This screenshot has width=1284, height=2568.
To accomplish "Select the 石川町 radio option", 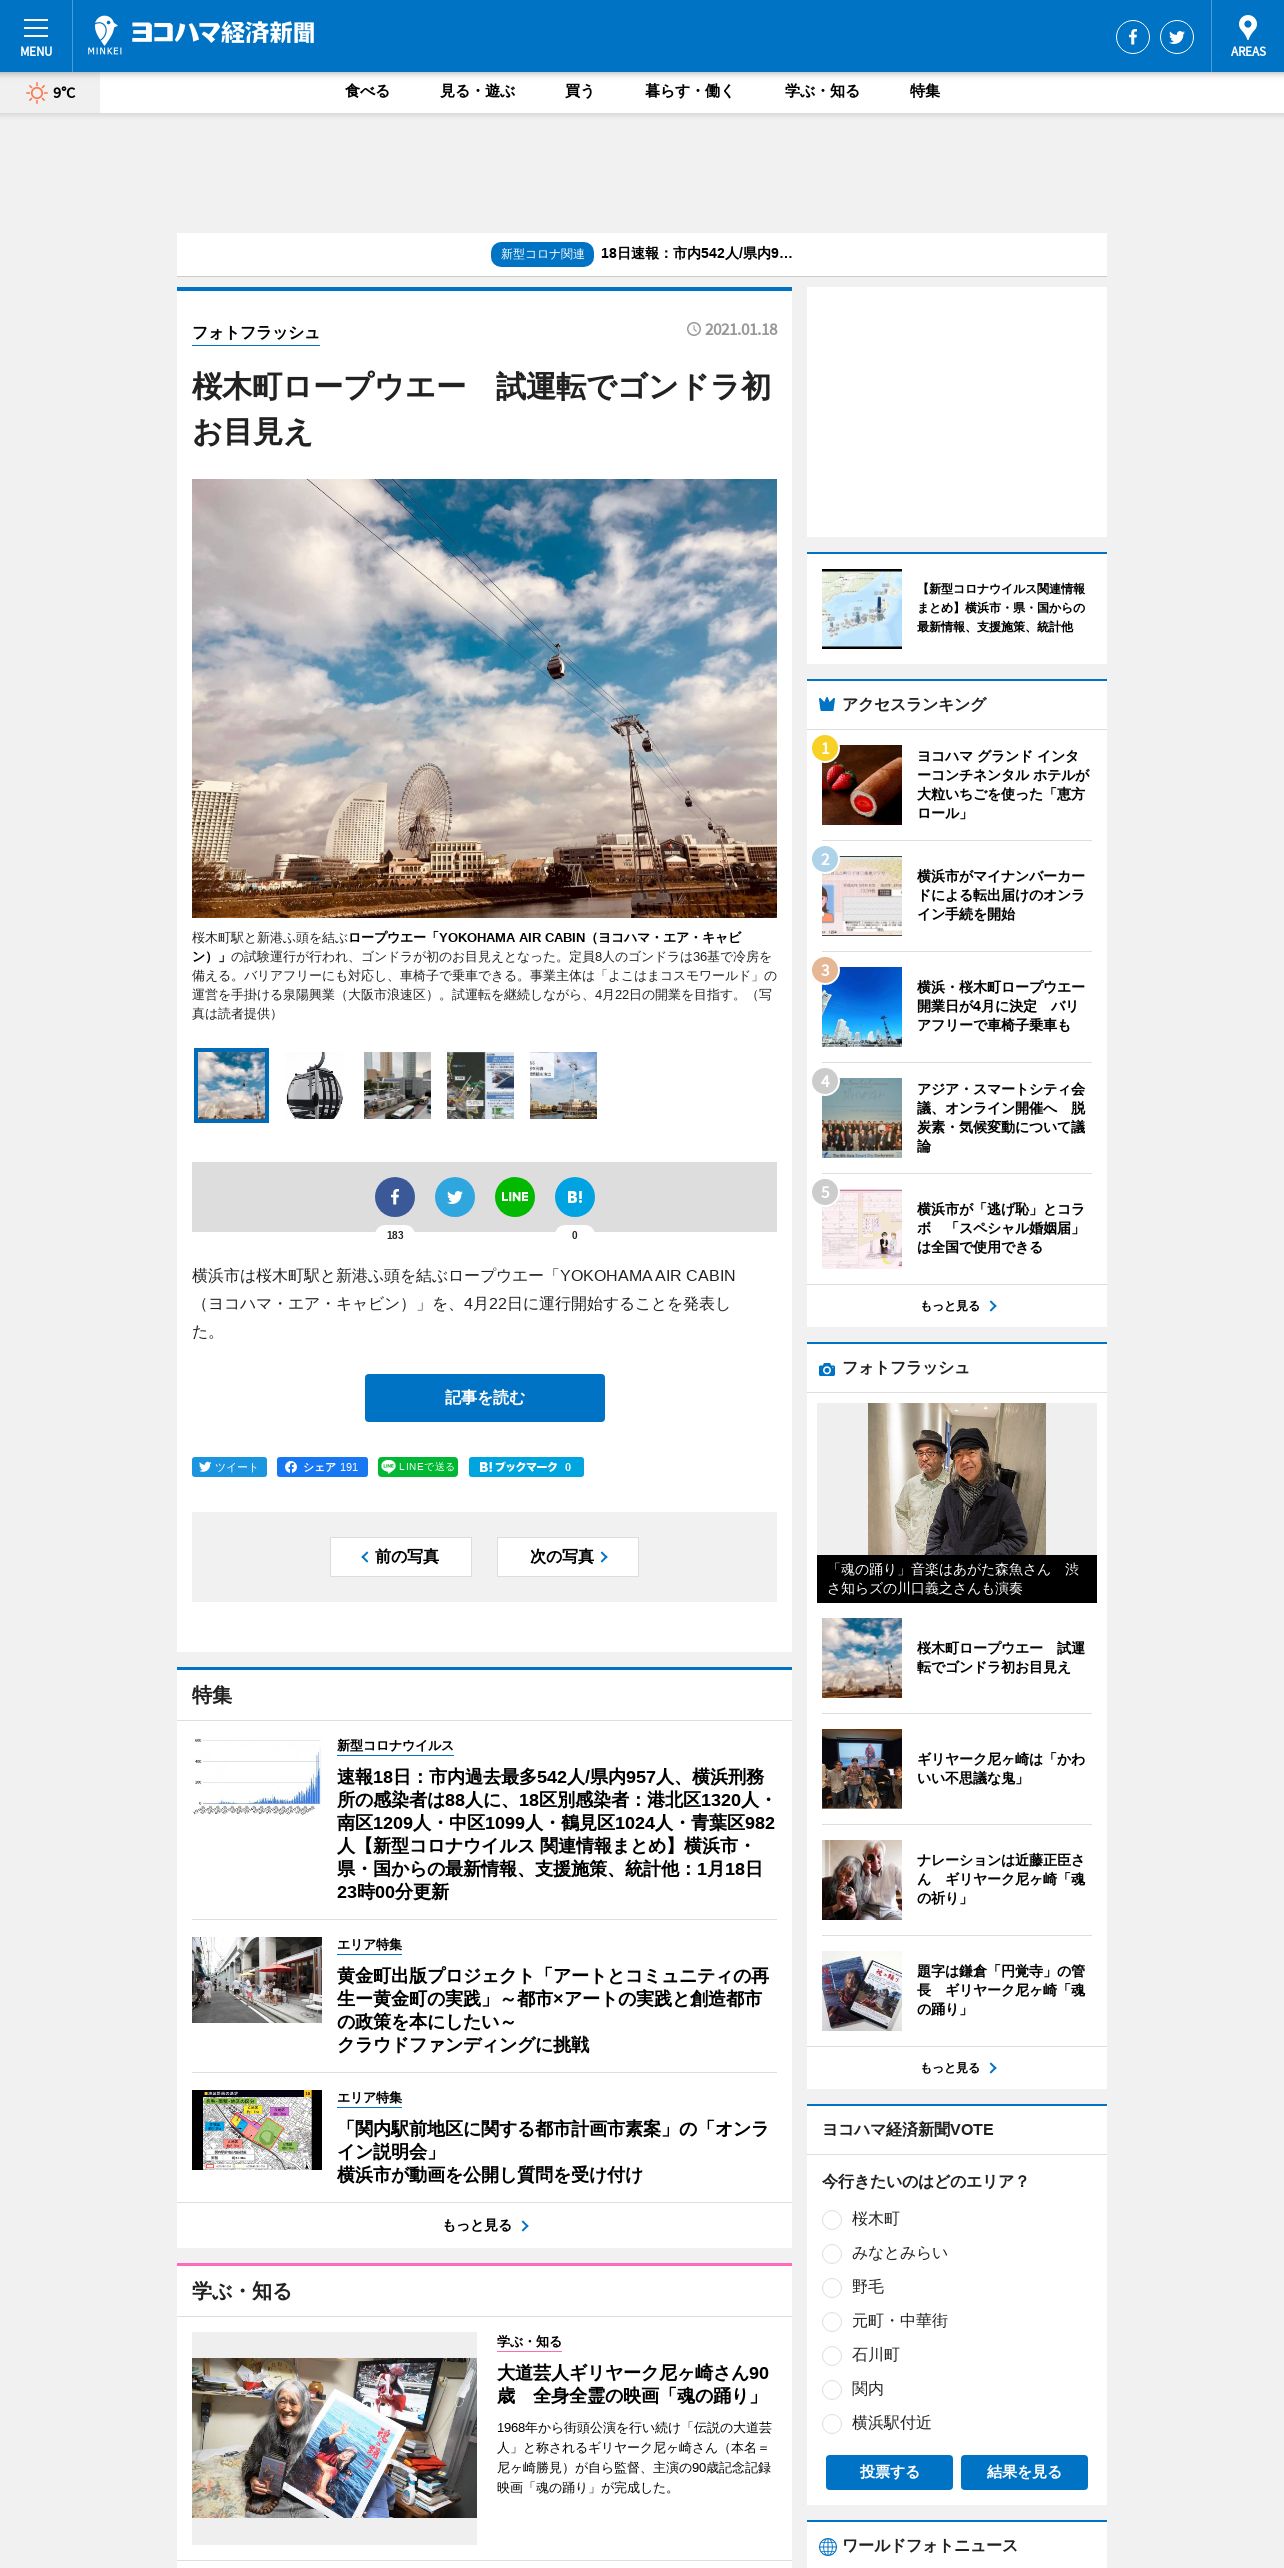I will (x=831, y=2356).
